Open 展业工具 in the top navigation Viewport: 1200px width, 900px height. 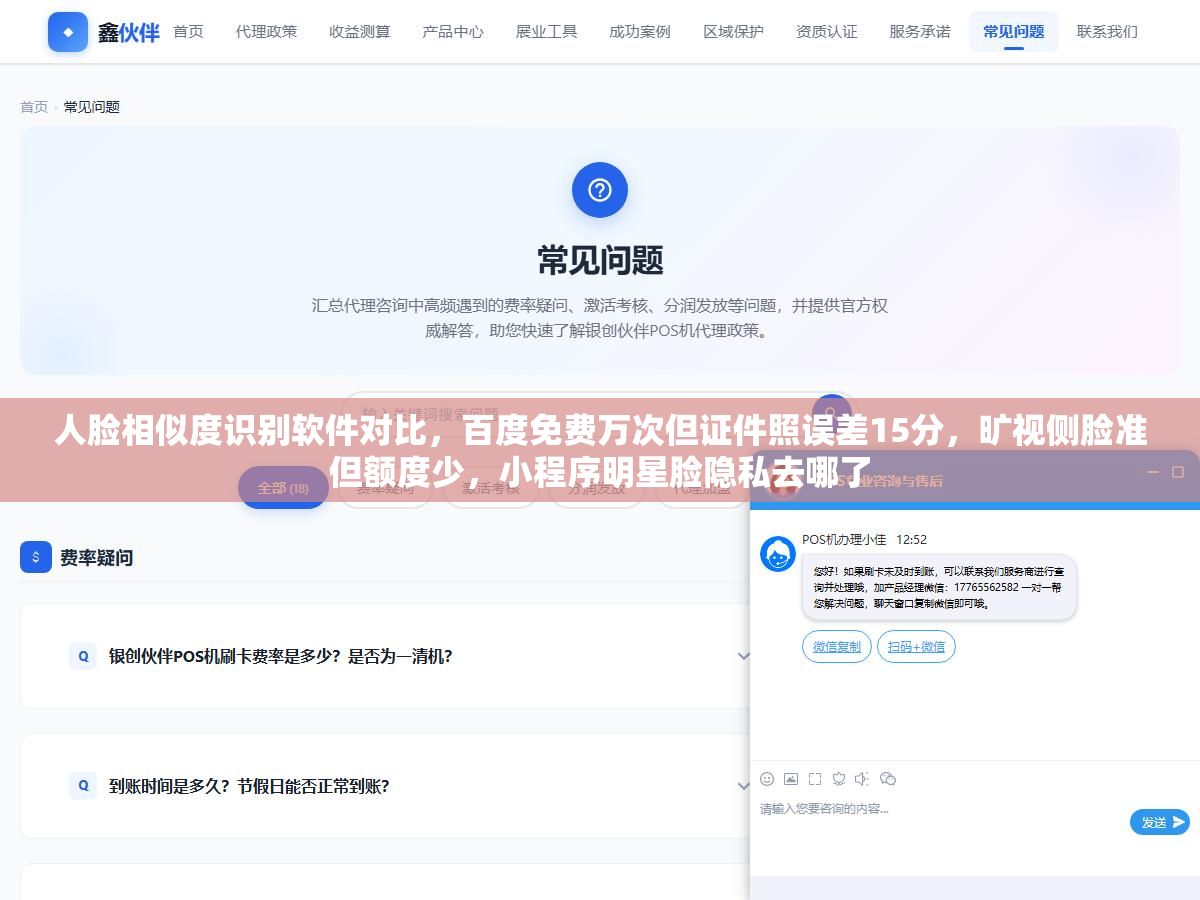click(546, 32)
